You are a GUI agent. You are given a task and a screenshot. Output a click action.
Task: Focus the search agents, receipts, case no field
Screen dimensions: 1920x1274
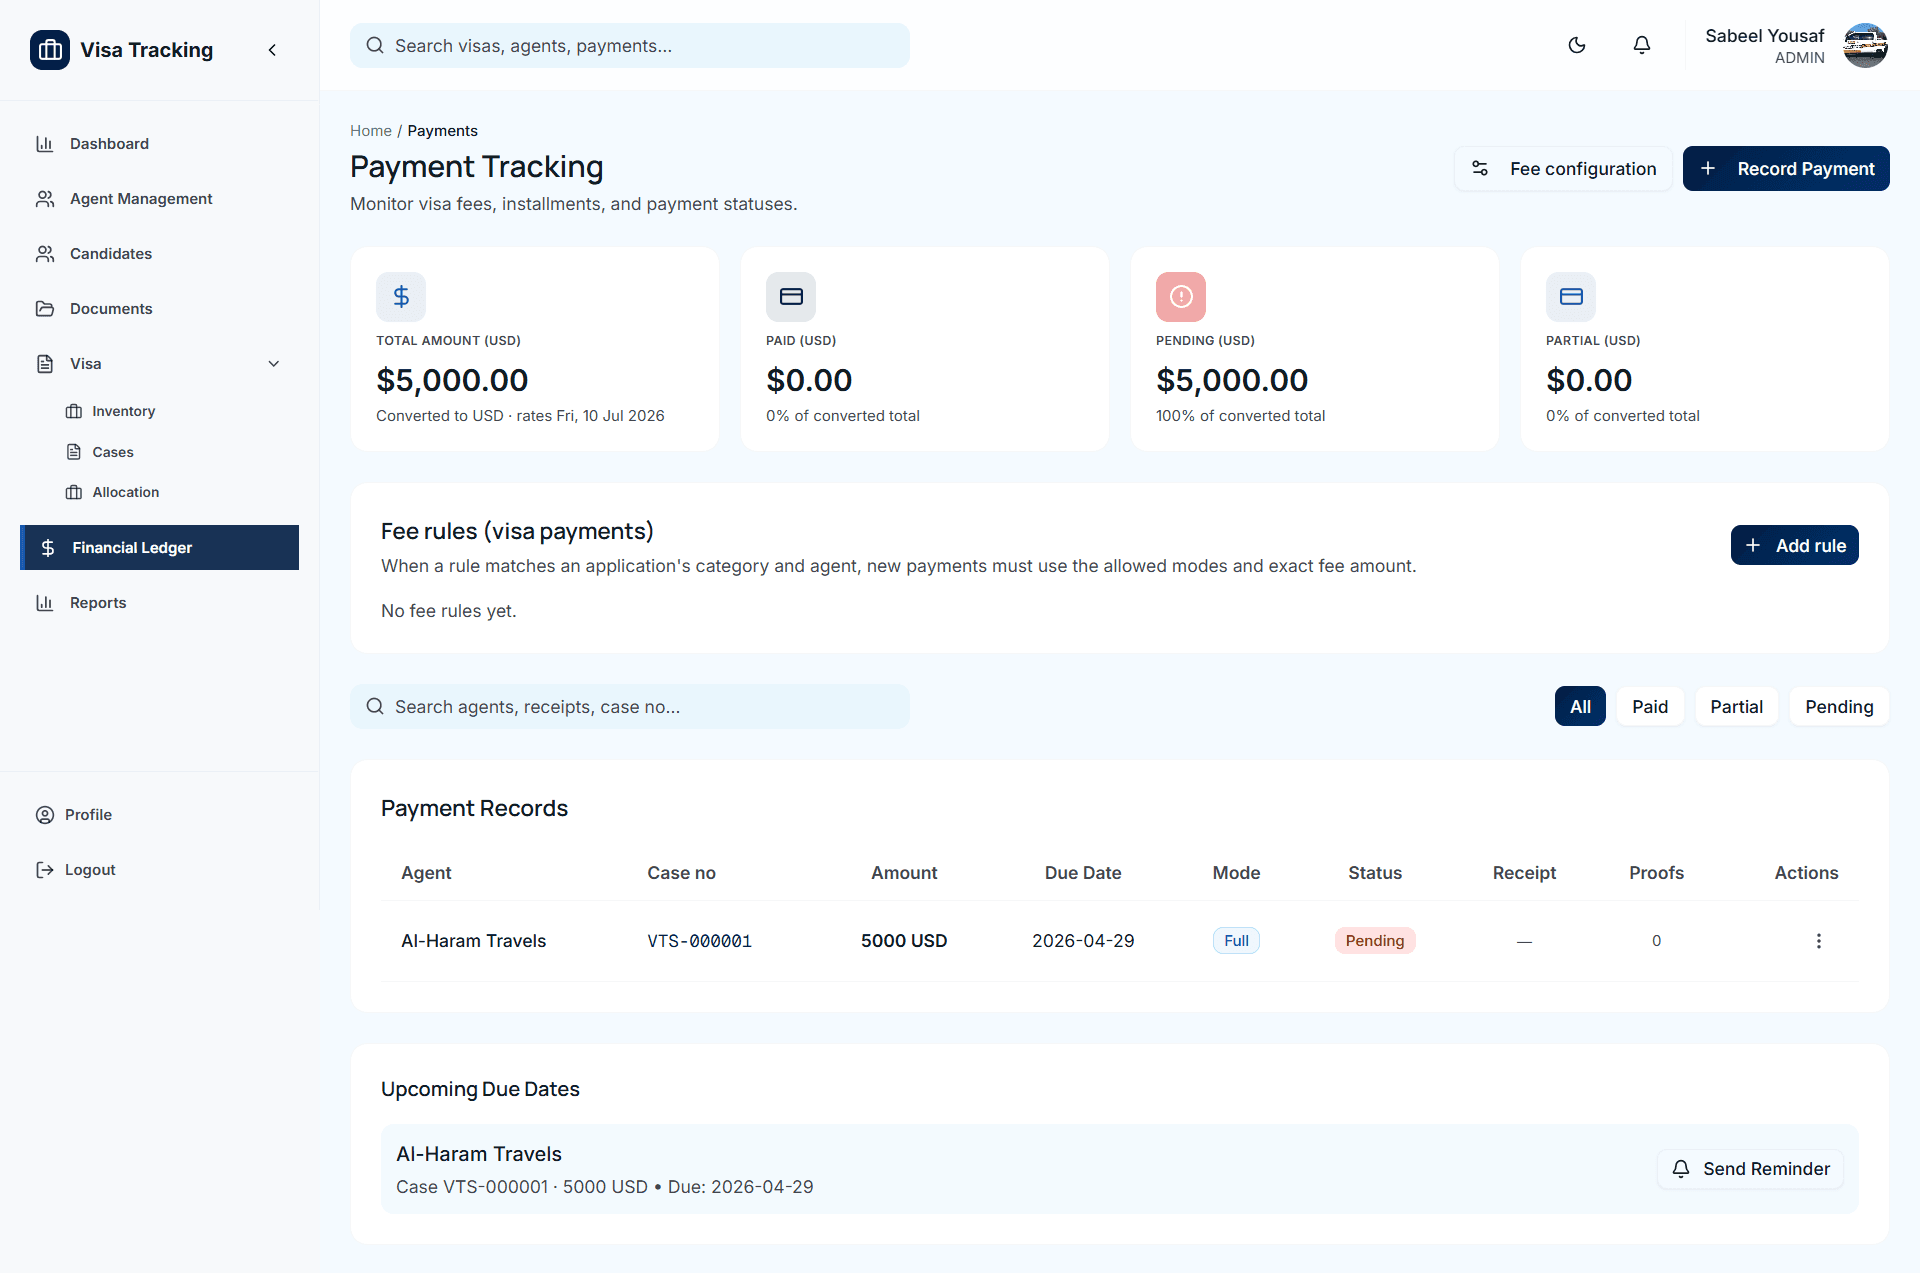tap(630, 707)
